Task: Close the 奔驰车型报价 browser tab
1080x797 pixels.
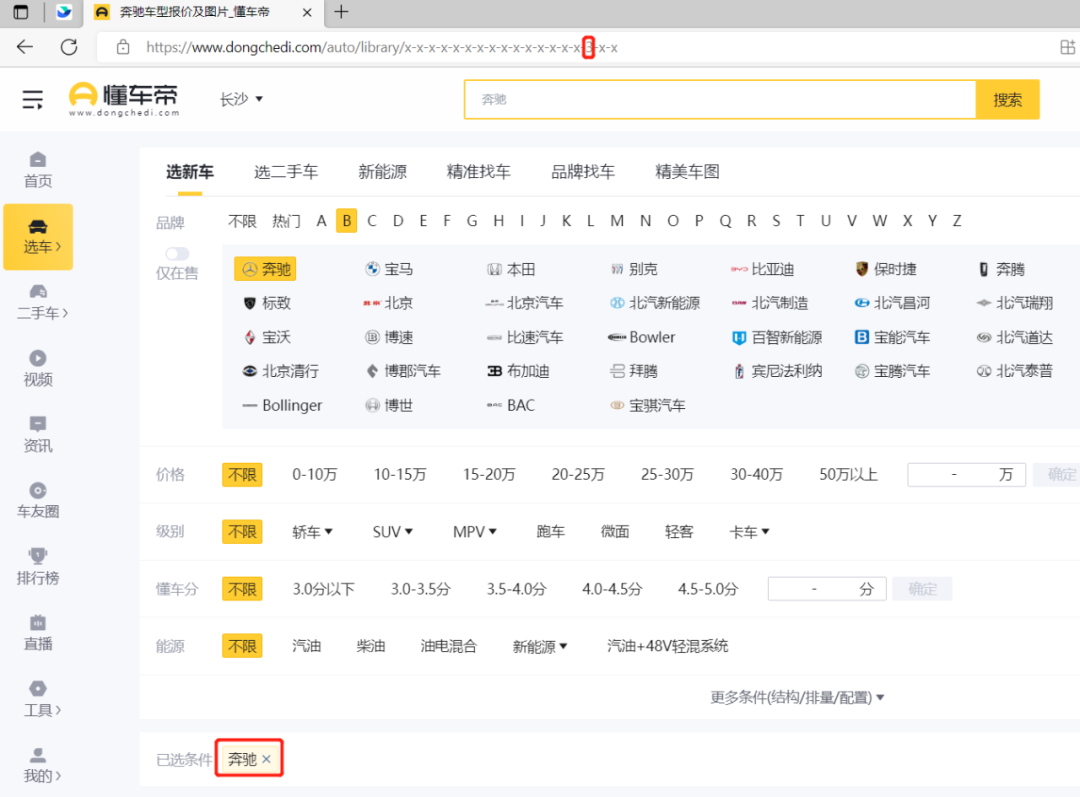Action: coord(307,12)
